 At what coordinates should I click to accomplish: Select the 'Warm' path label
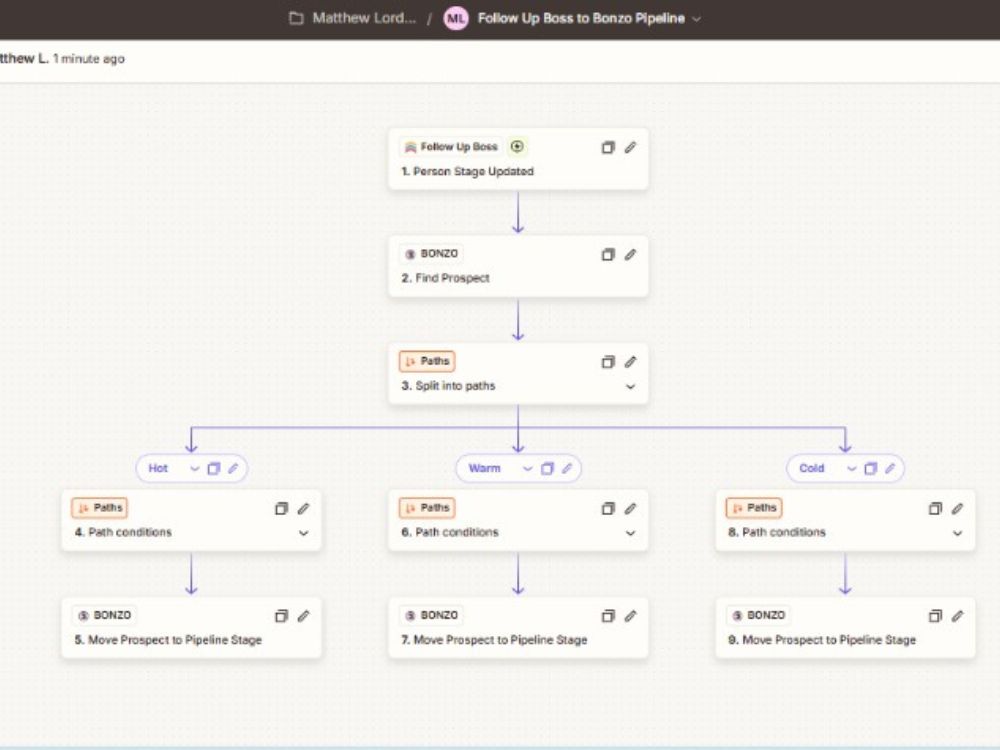pos(485,469)
